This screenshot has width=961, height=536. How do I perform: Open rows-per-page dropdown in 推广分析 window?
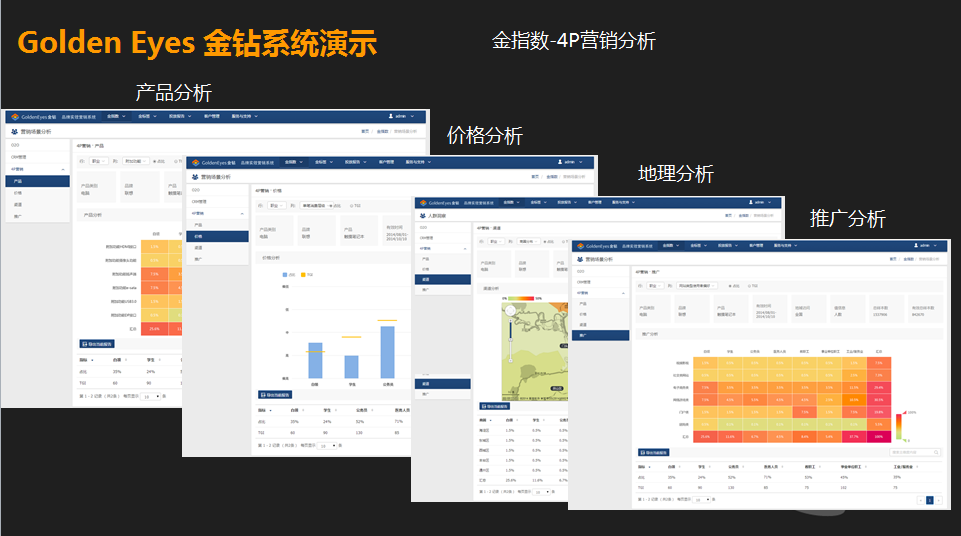[x=701, y=500]
